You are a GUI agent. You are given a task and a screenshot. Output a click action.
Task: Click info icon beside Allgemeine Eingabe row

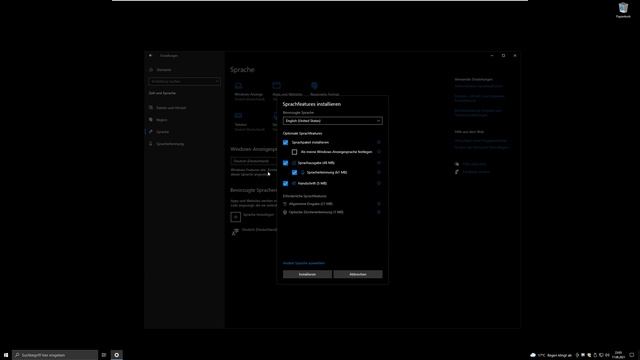[379, 204]
